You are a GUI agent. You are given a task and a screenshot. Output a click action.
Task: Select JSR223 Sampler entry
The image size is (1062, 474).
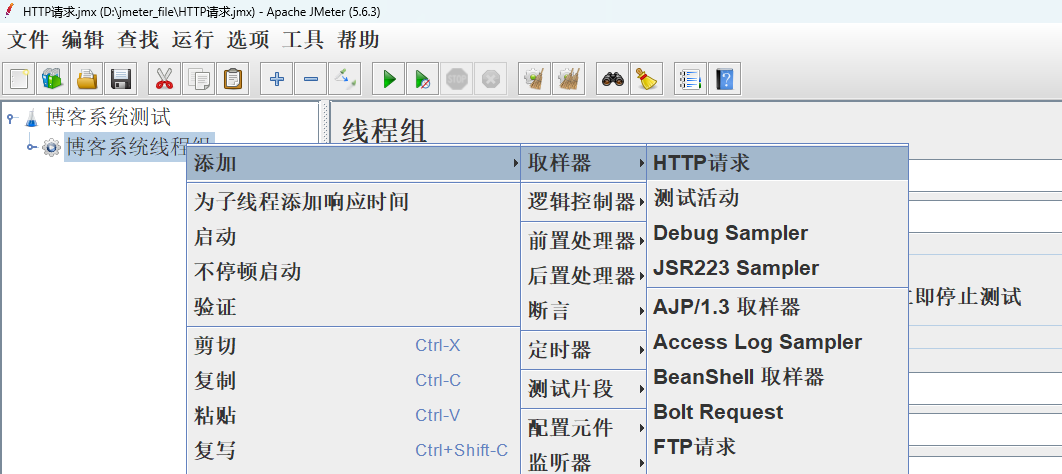pyautogui.click(x=778, y=269)
